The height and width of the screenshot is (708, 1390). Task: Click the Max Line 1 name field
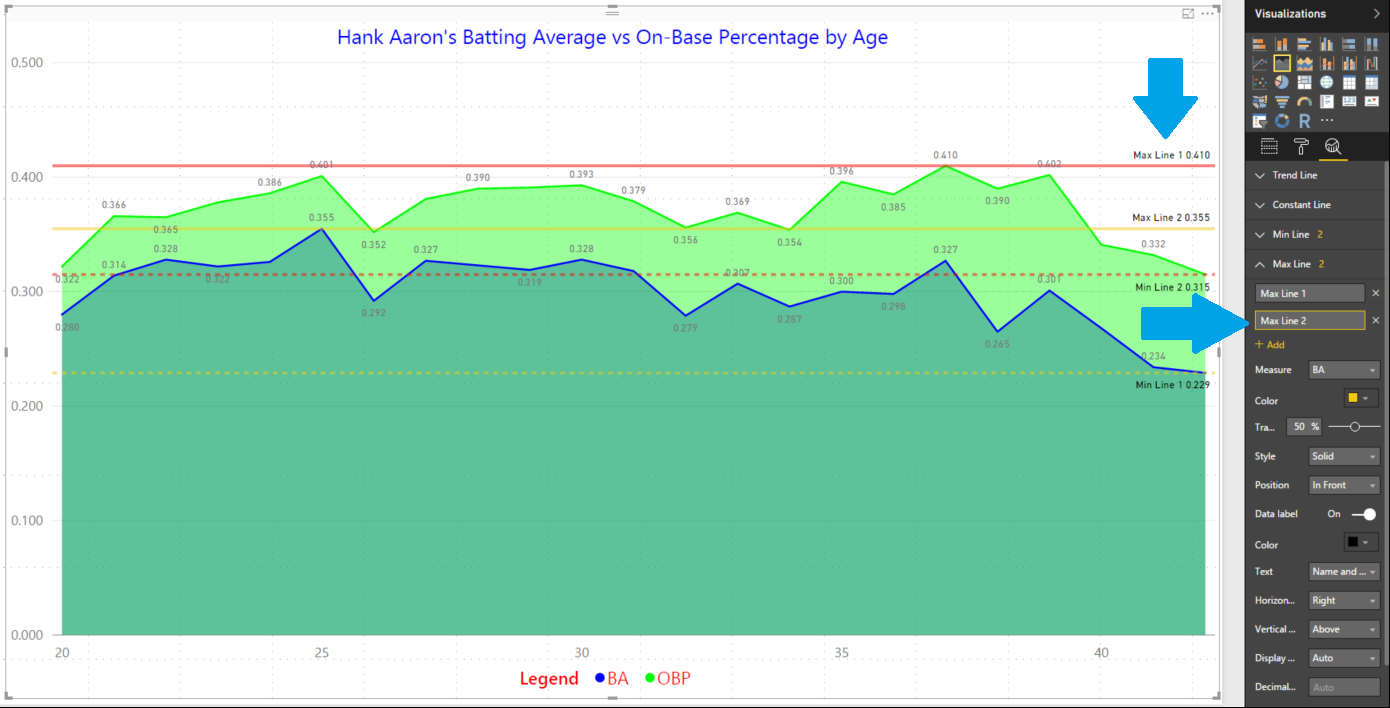[x=1310, y=293]
